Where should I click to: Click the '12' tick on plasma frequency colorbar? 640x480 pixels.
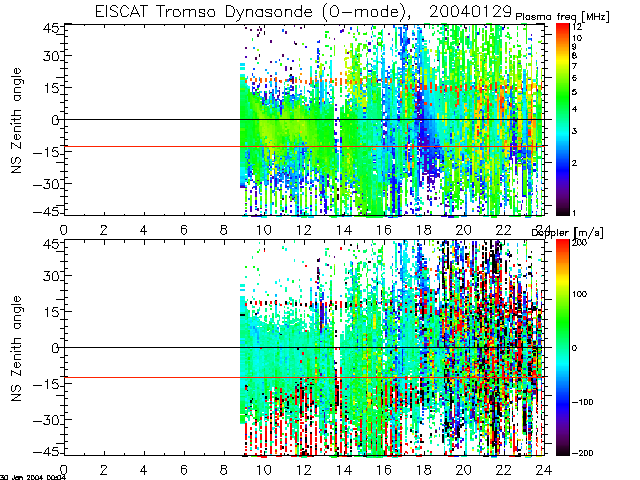point(577,27)
